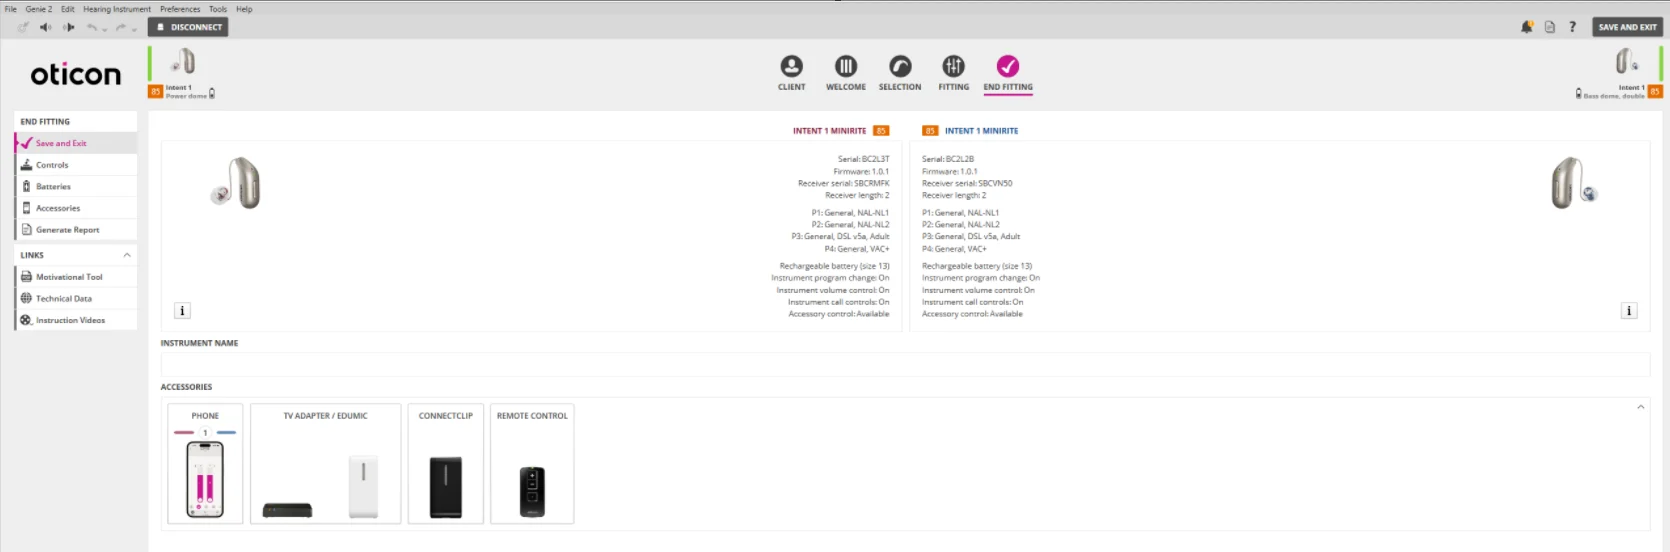Click the Save and Exit button
This screenshot has height=552, width=1670.
click(x=1627, y=27)
